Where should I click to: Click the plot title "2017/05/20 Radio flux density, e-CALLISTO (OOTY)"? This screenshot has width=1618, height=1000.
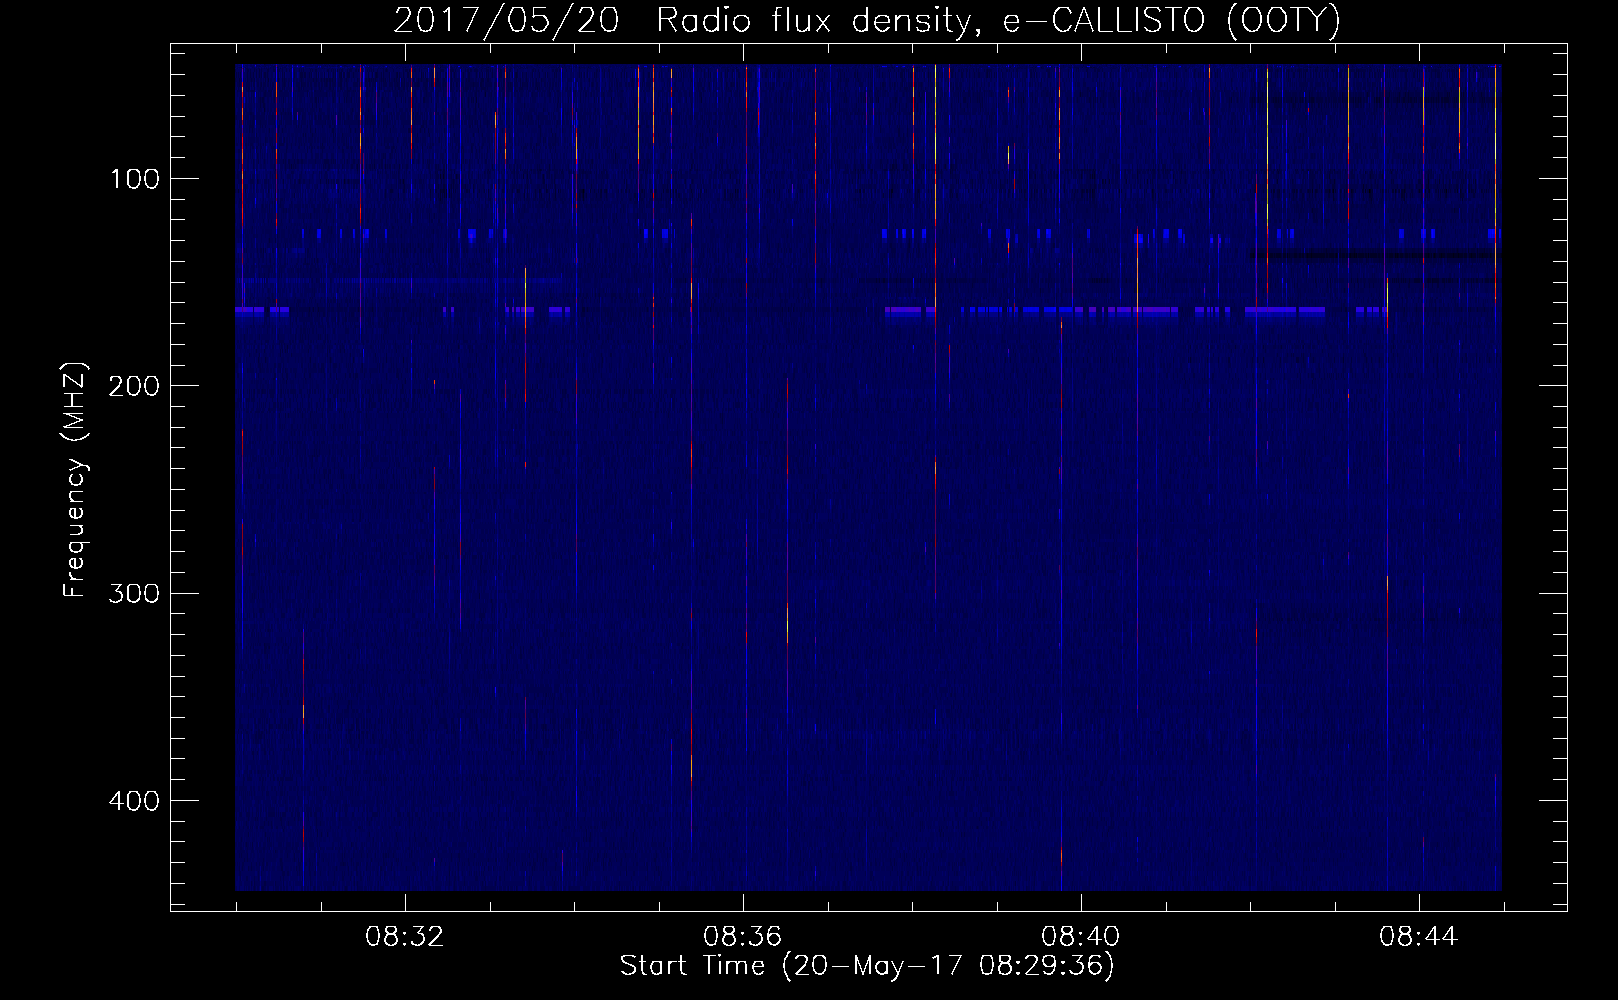click(x=867, y=21)
